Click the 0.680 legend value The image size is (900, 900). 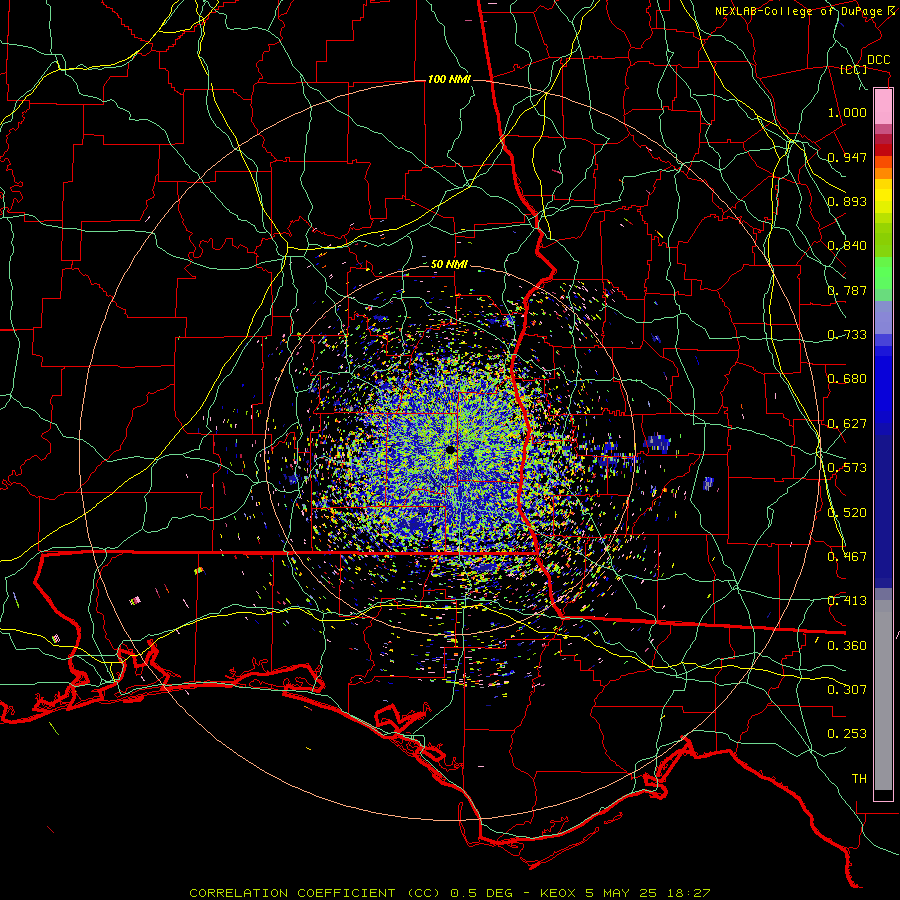847,379
